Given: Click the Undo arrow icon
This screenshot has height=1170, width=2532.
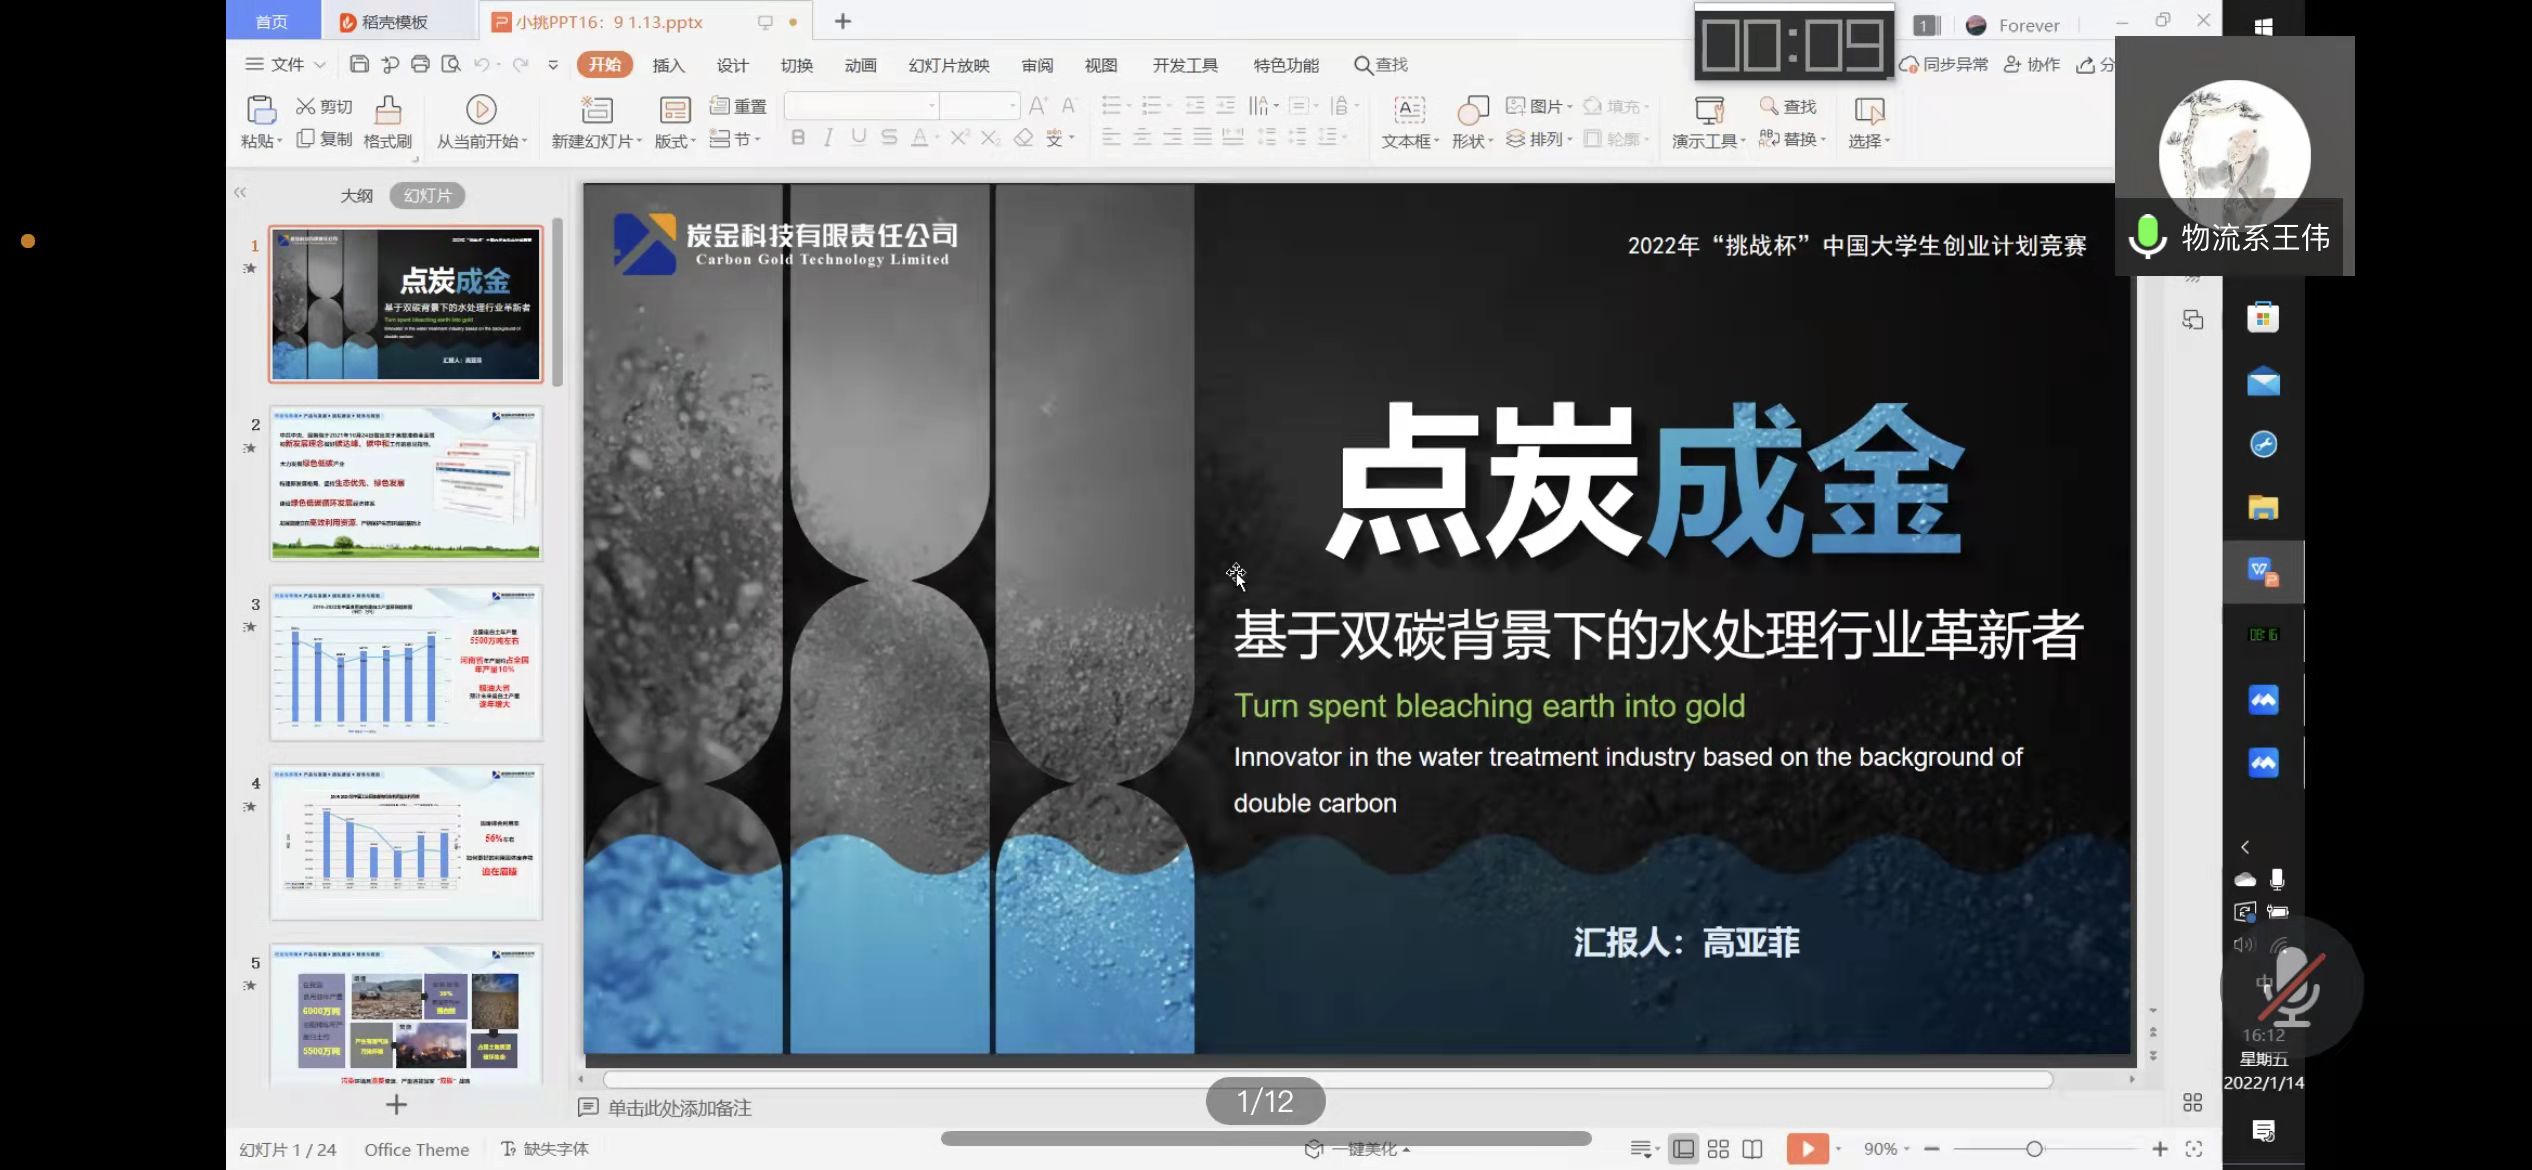Looking at the screenshot, I should [482, 64].
